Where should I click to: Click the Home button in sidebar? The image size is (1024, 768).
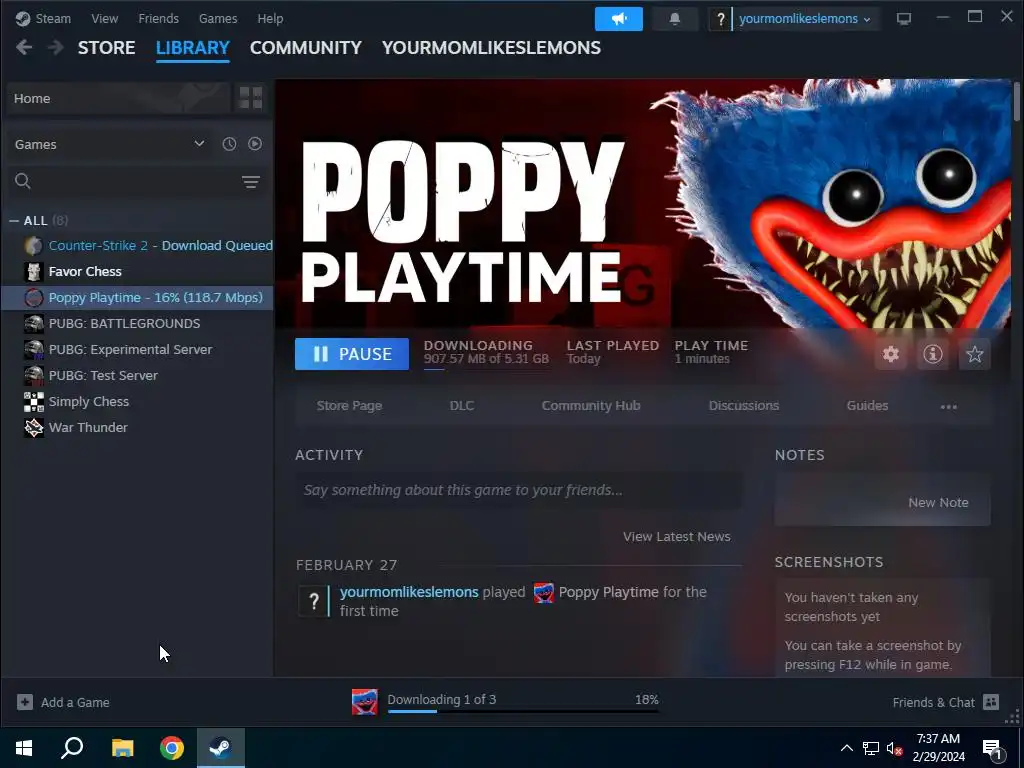118,98
